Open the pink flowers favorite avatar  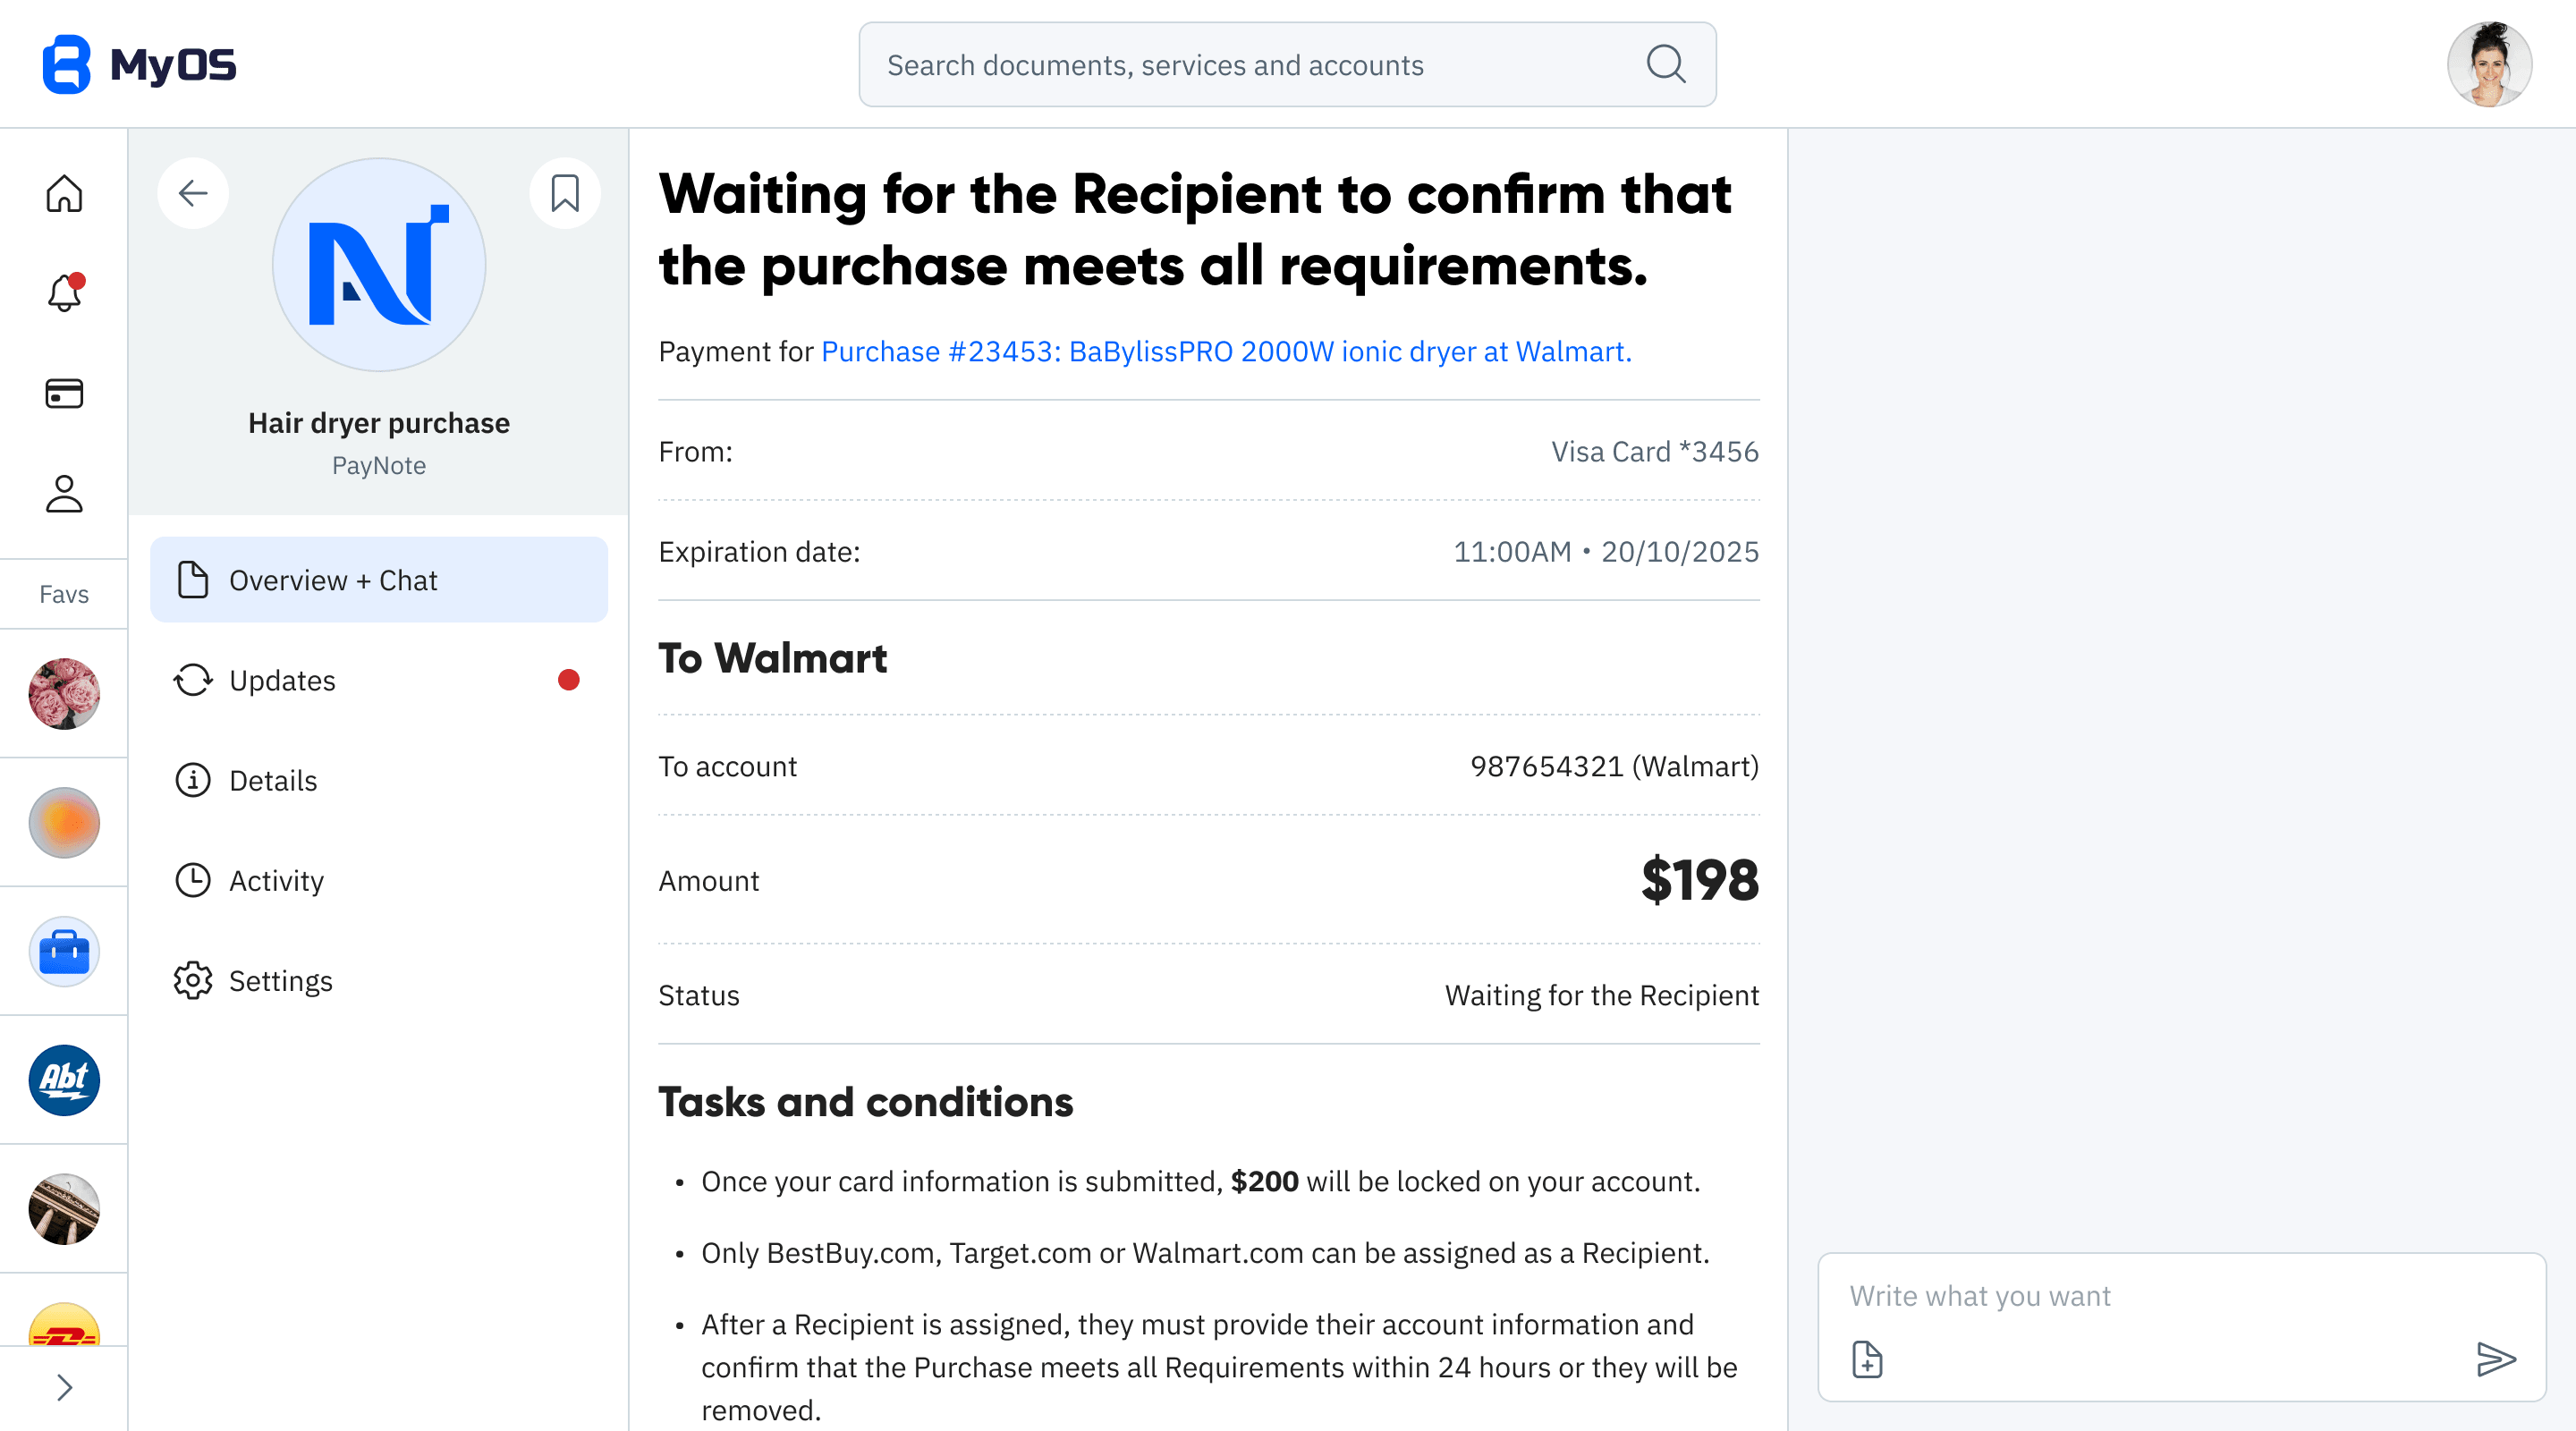click(63, 693)
